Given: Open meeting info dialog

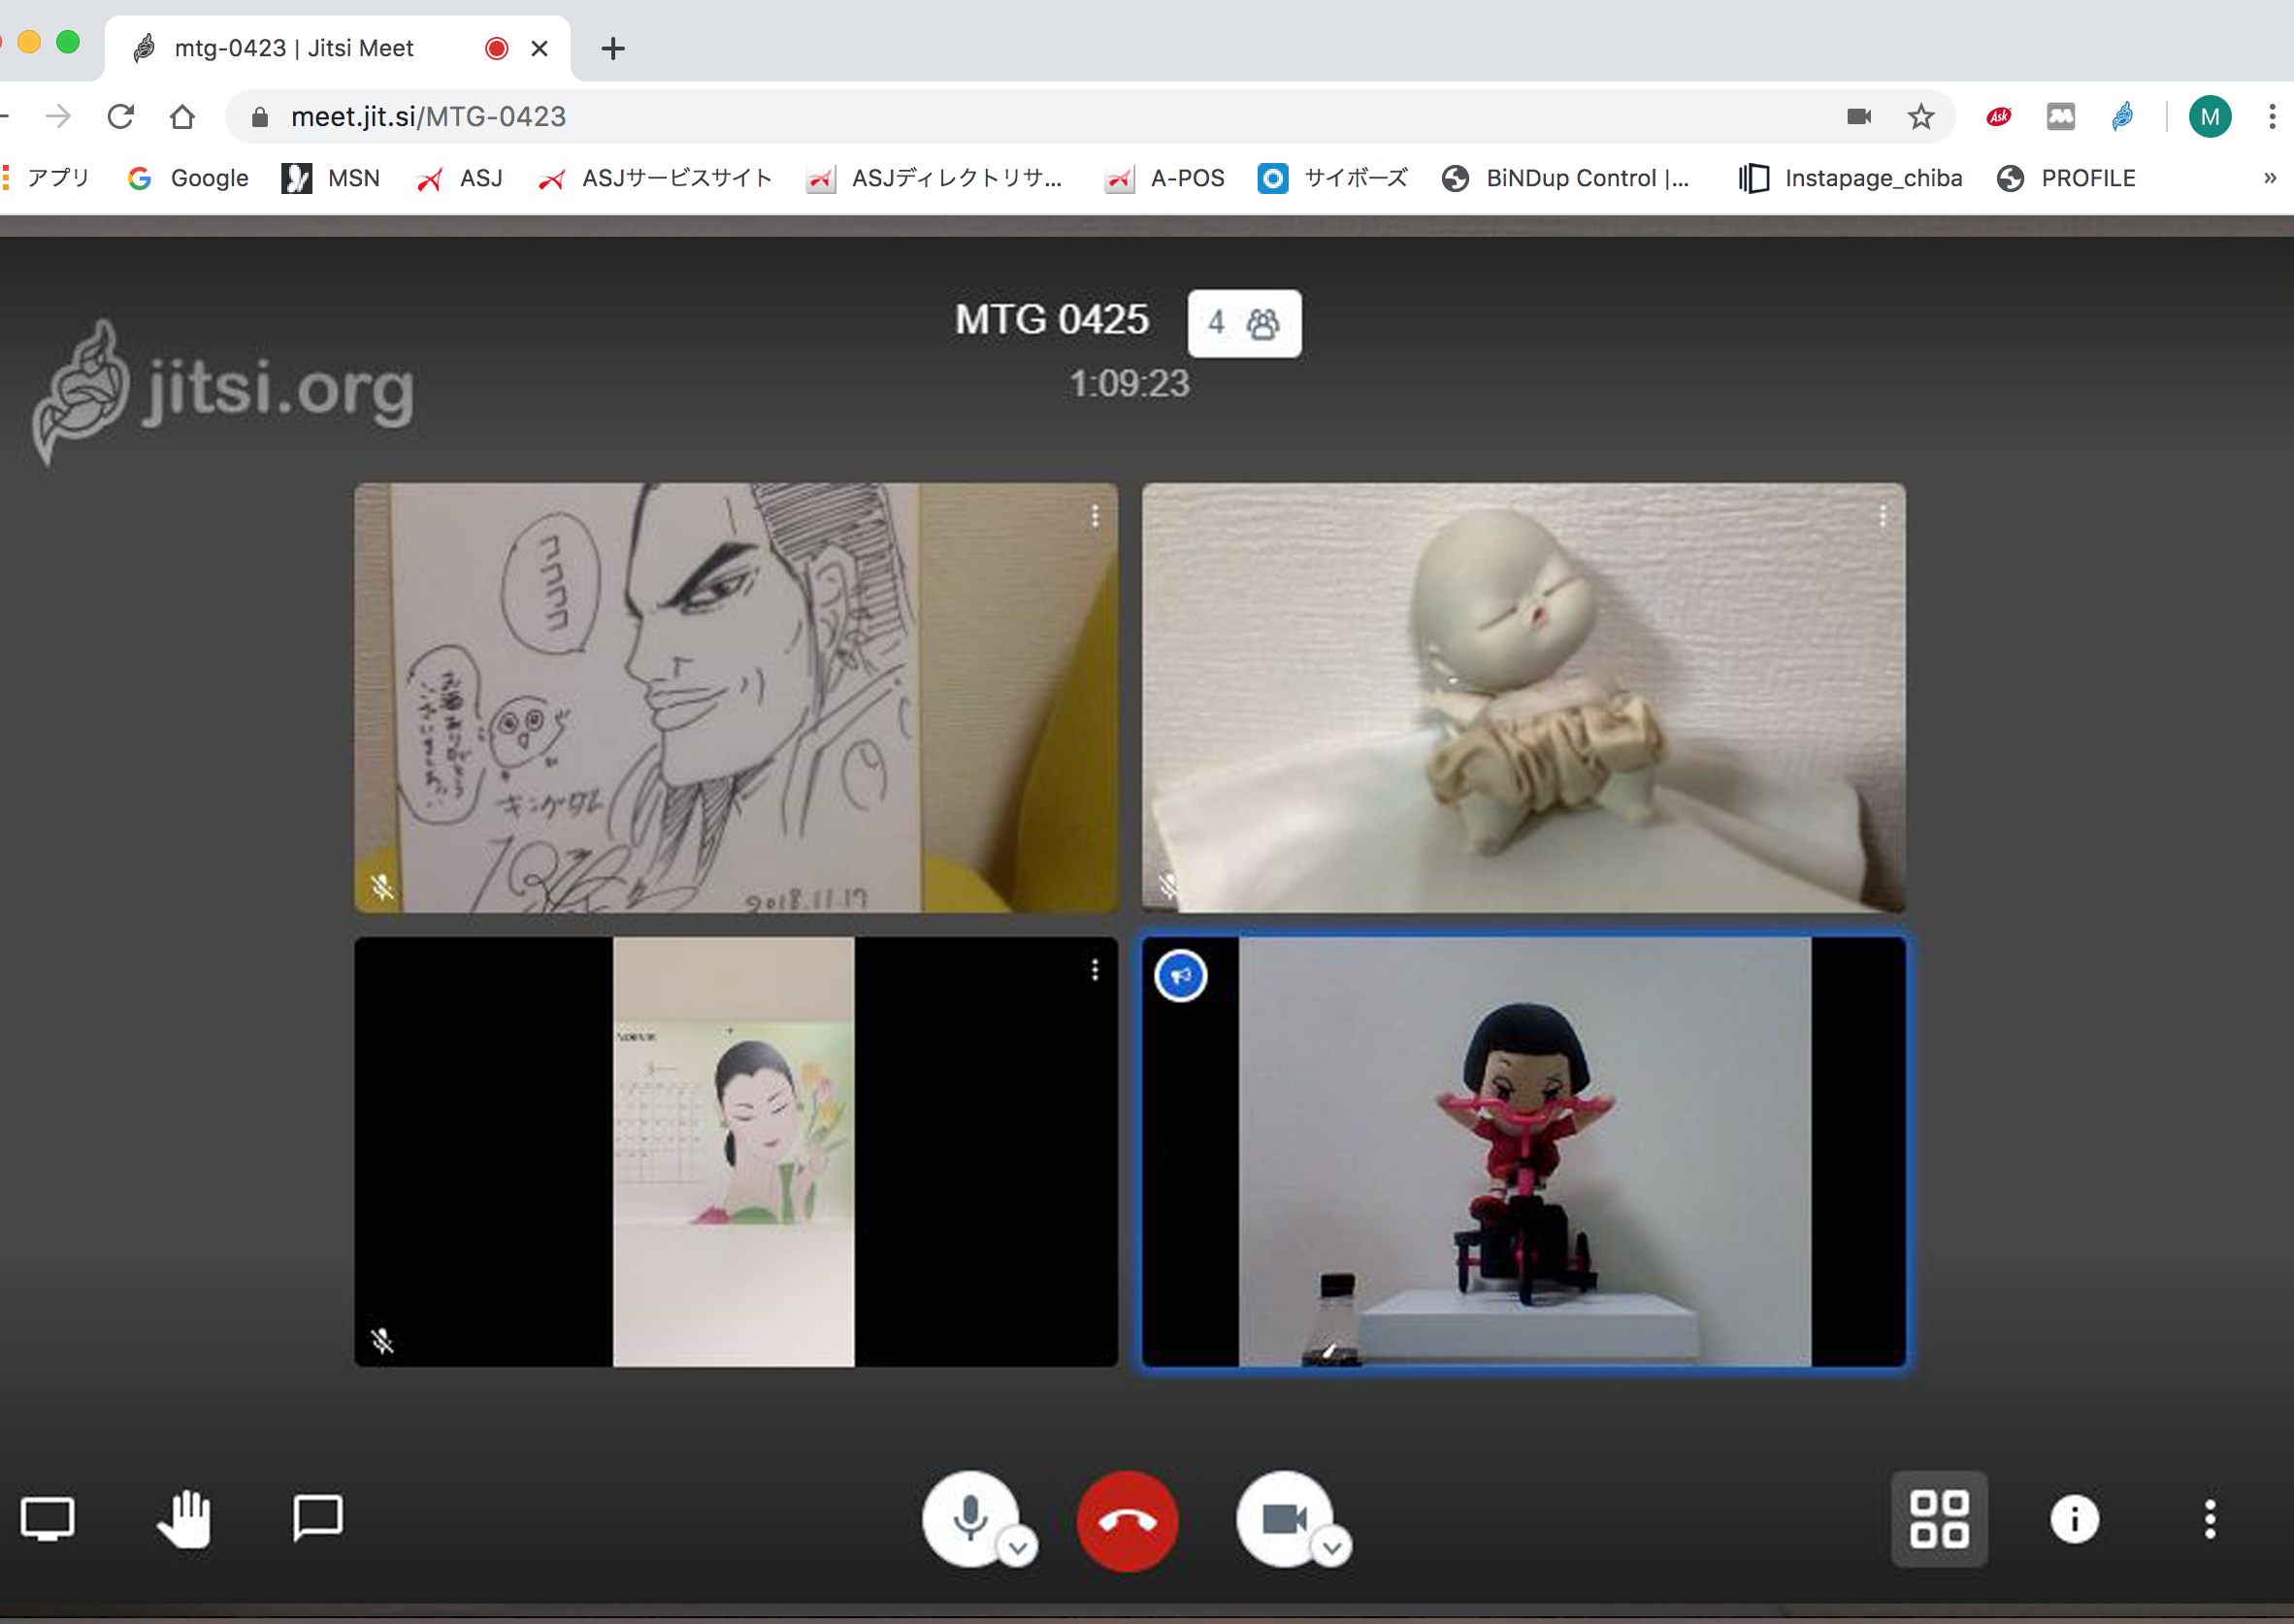Looking at the screenshot, I should click(x=2075, y=1519).
